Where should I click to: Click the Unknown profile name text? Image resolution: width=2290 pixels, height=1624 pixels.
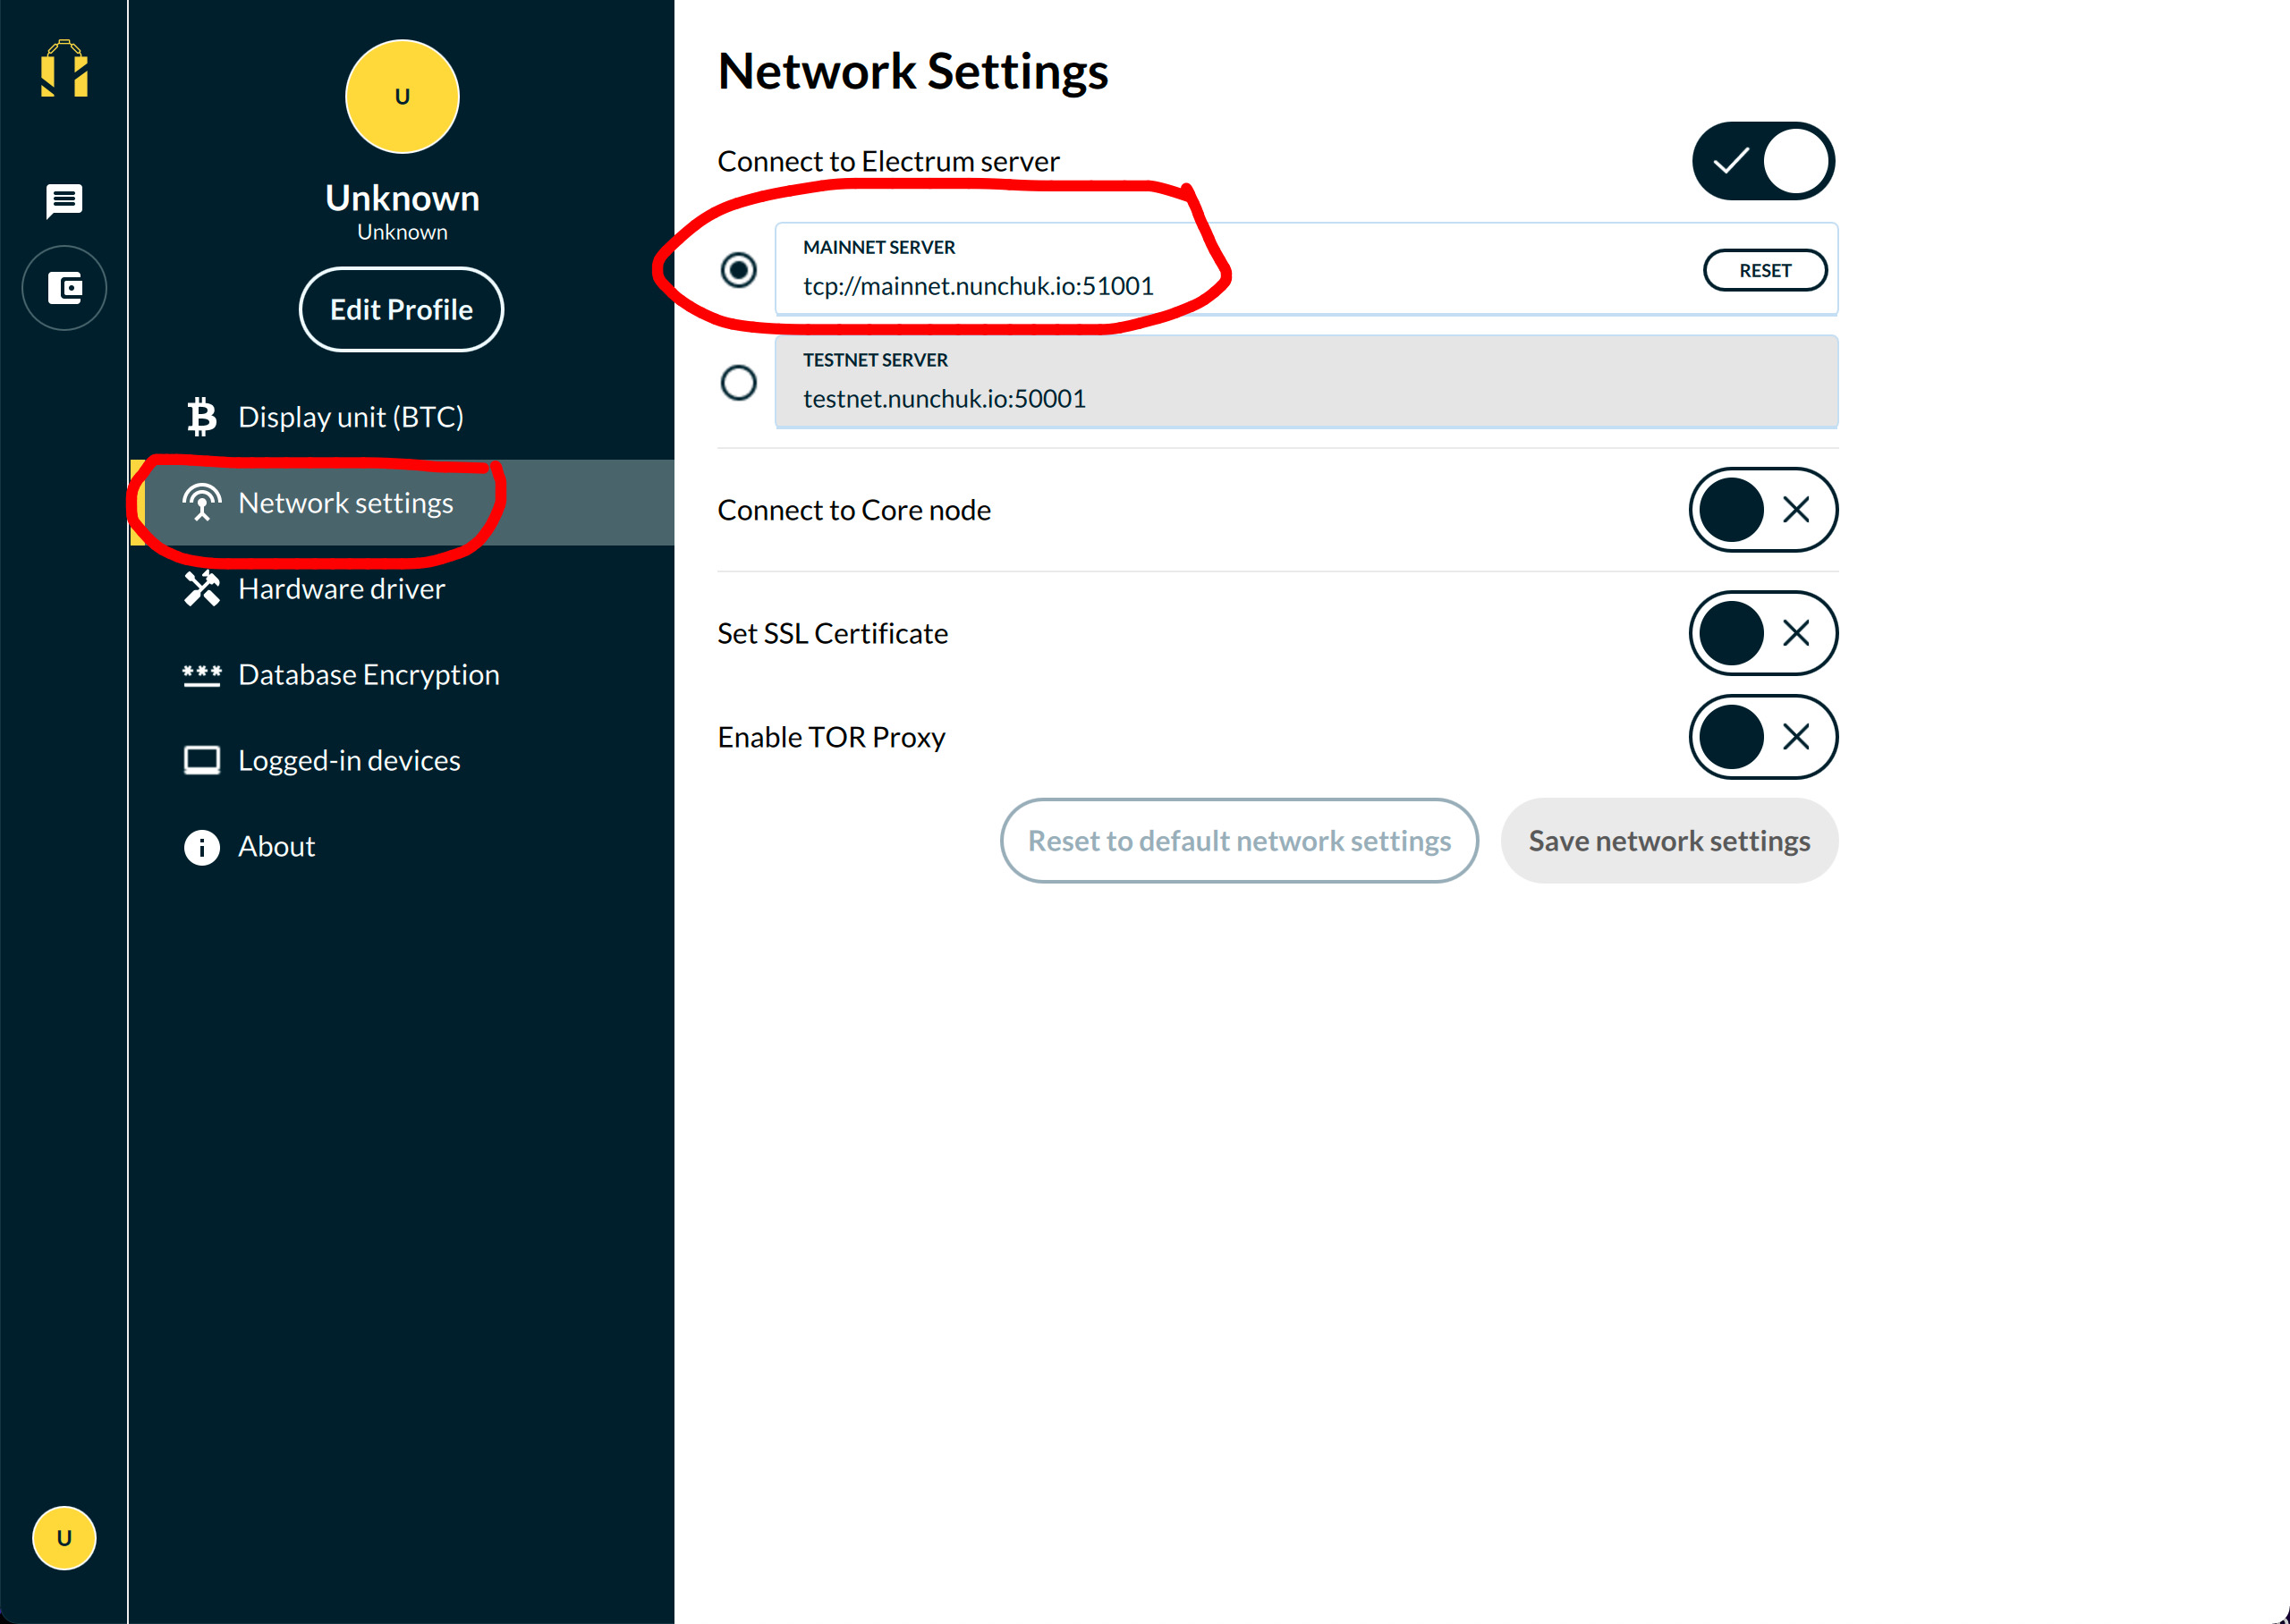point(402,199)
